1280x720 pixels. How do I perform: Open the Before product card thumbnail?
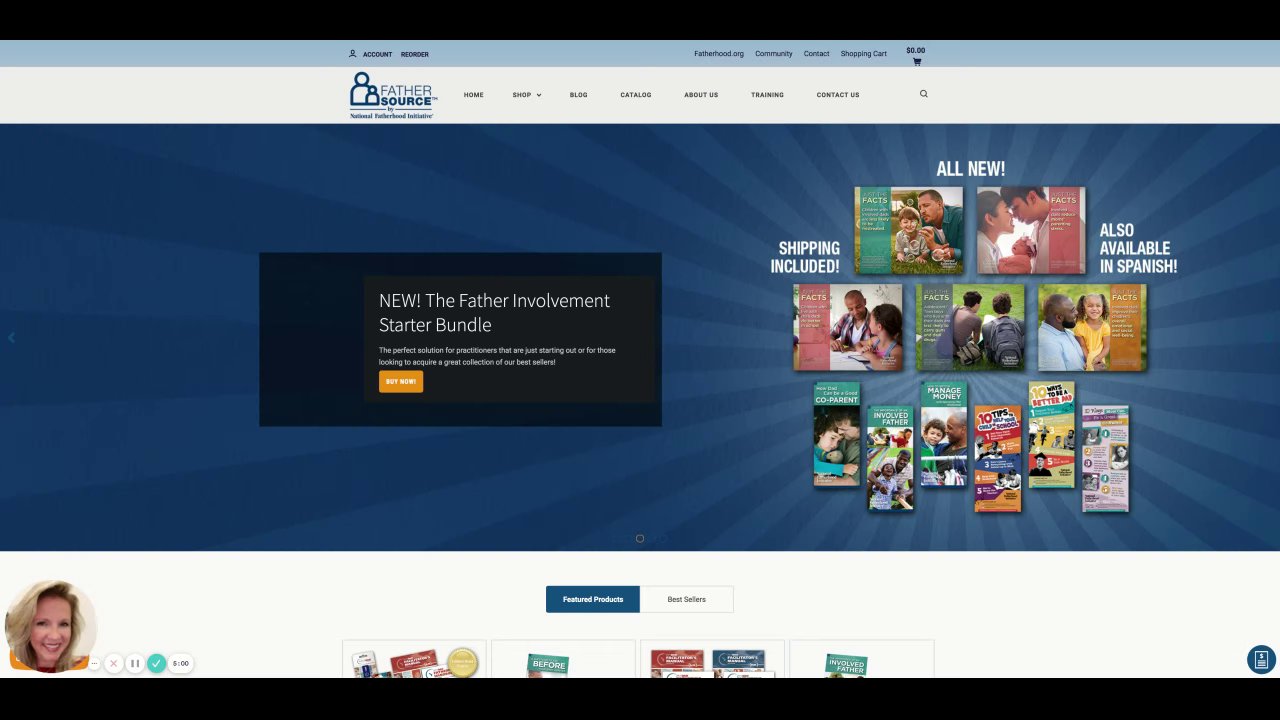coord(563,659)
